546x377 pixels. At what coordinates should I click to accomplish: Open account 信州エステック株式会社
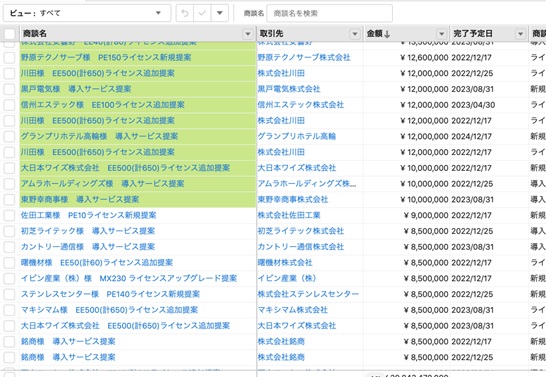click(x=301, y=105)
